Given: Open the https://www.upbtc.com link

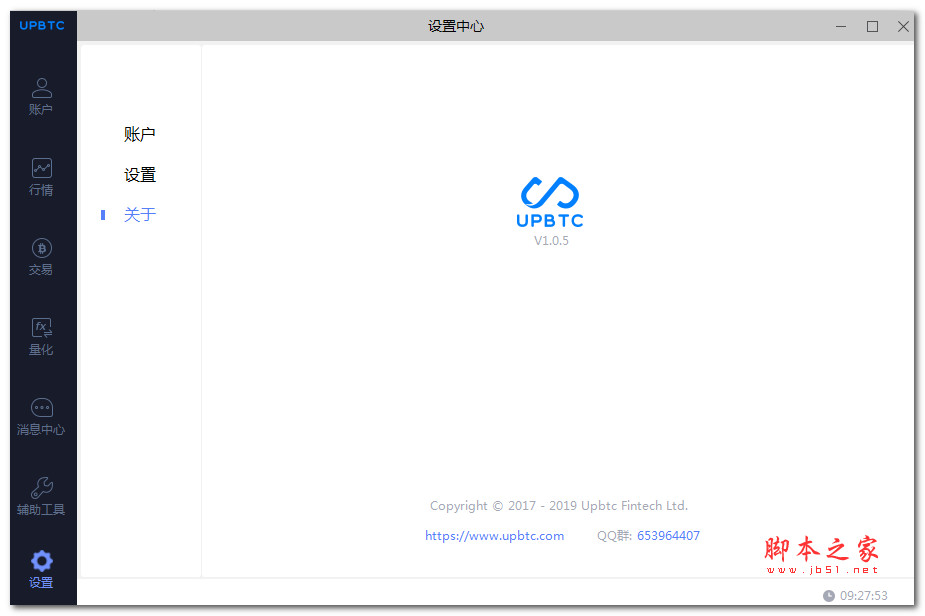Looking at the screenshot, I should [x=494, y=536].
